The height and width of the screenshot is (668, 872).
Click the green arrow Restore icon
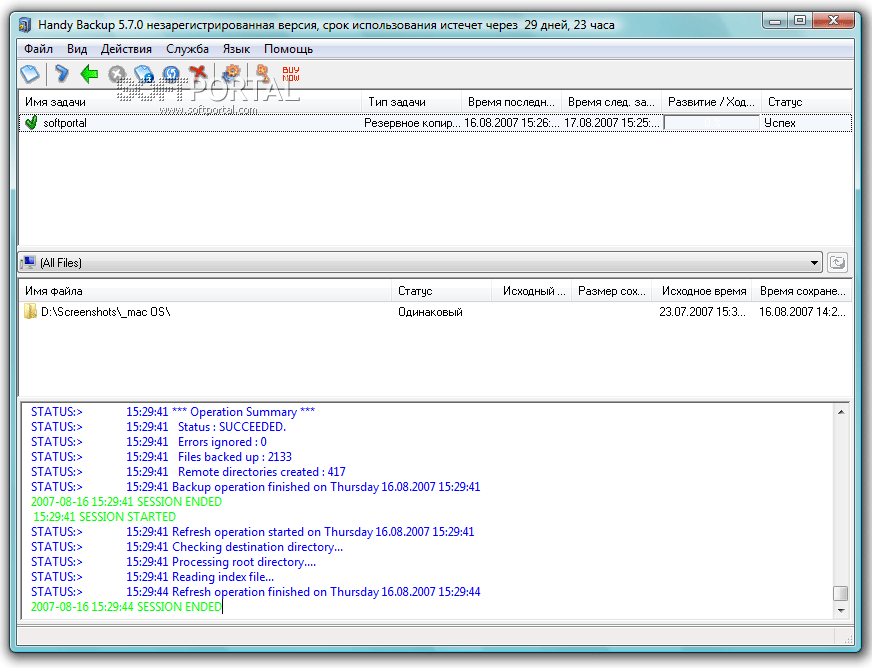(89, 73)
